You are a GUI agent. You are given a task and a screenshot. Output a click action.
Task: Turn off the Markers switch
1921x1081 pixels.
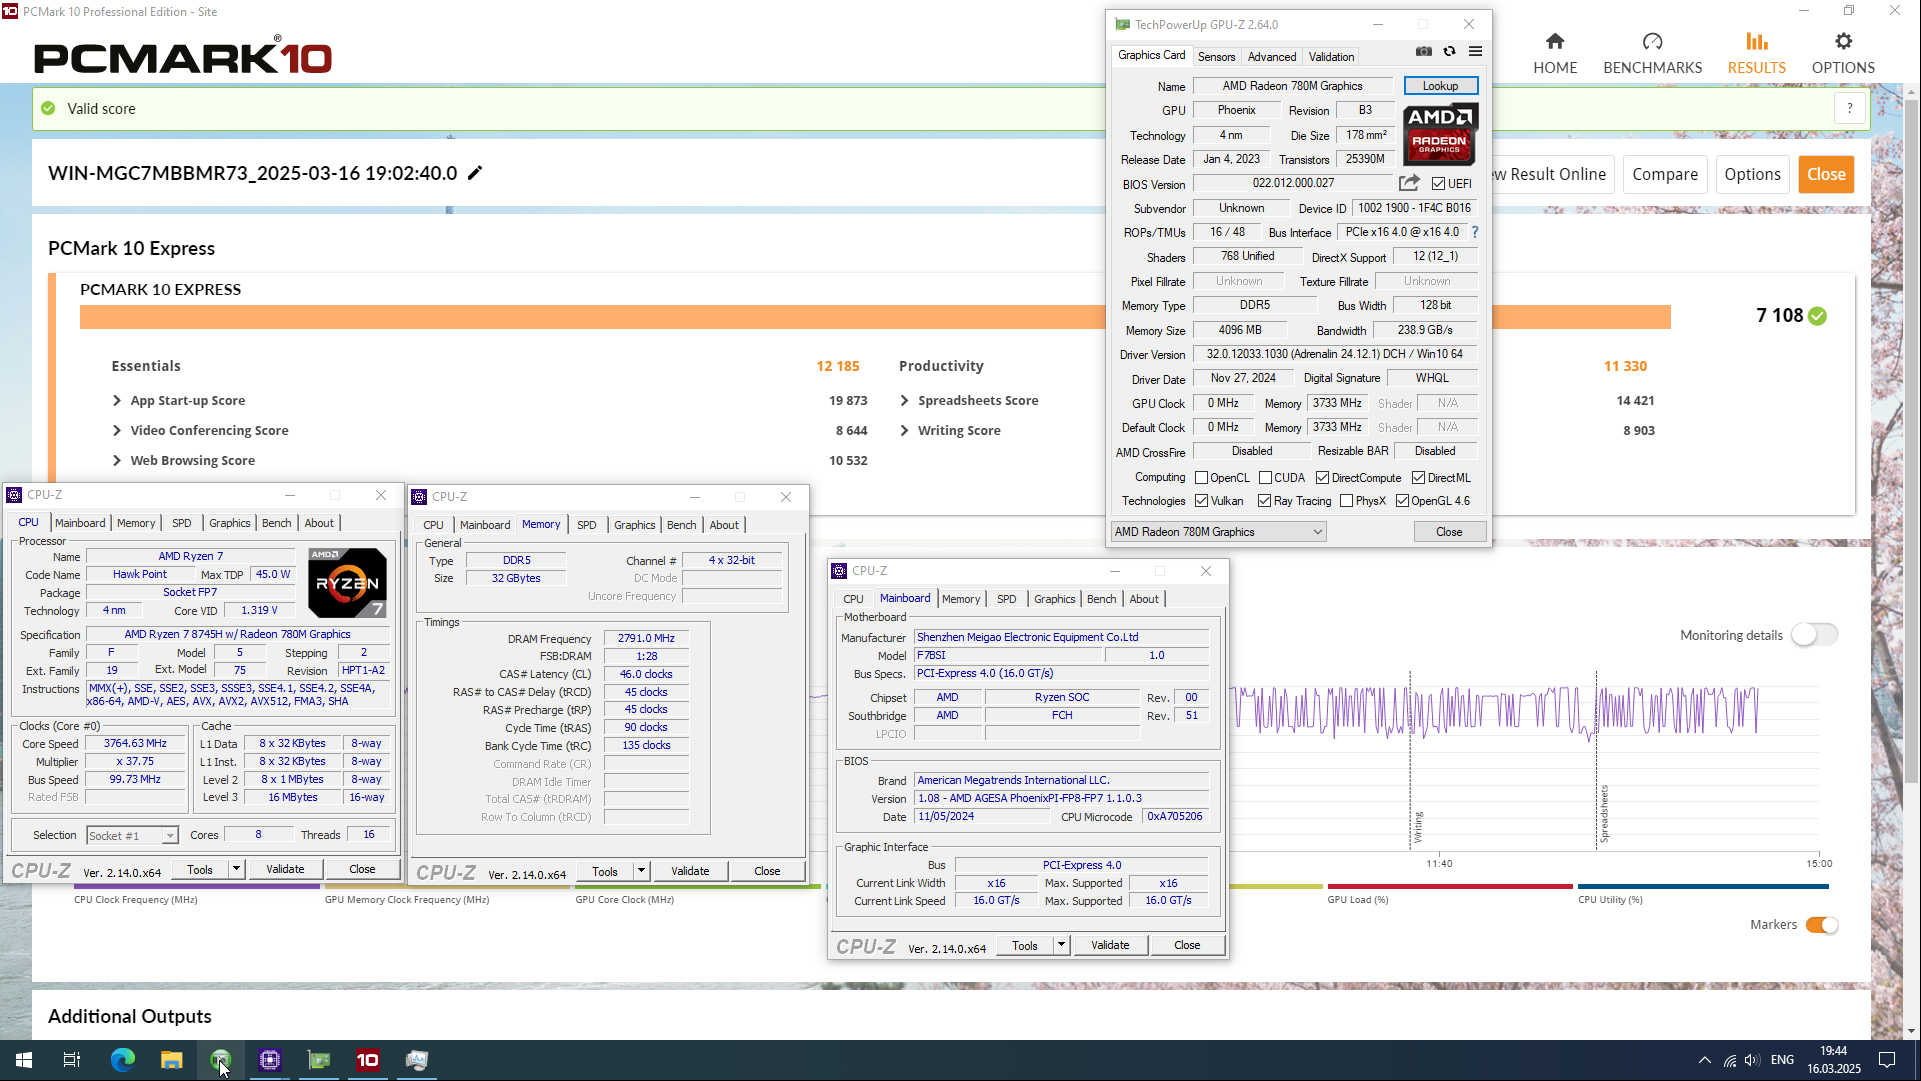(1822, 925)
